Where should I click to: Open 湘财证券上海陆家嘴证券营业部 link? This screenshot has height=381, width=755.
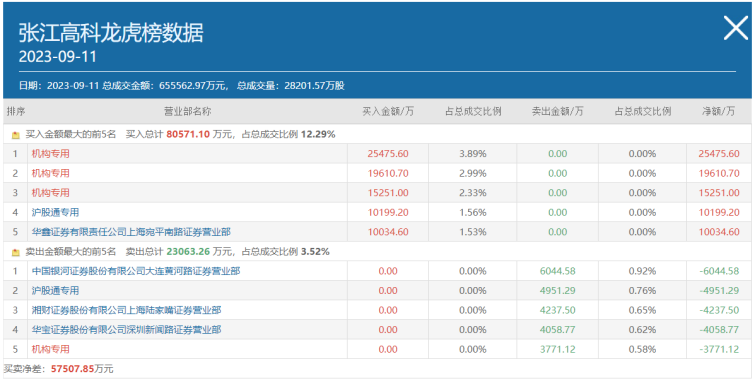126,310
